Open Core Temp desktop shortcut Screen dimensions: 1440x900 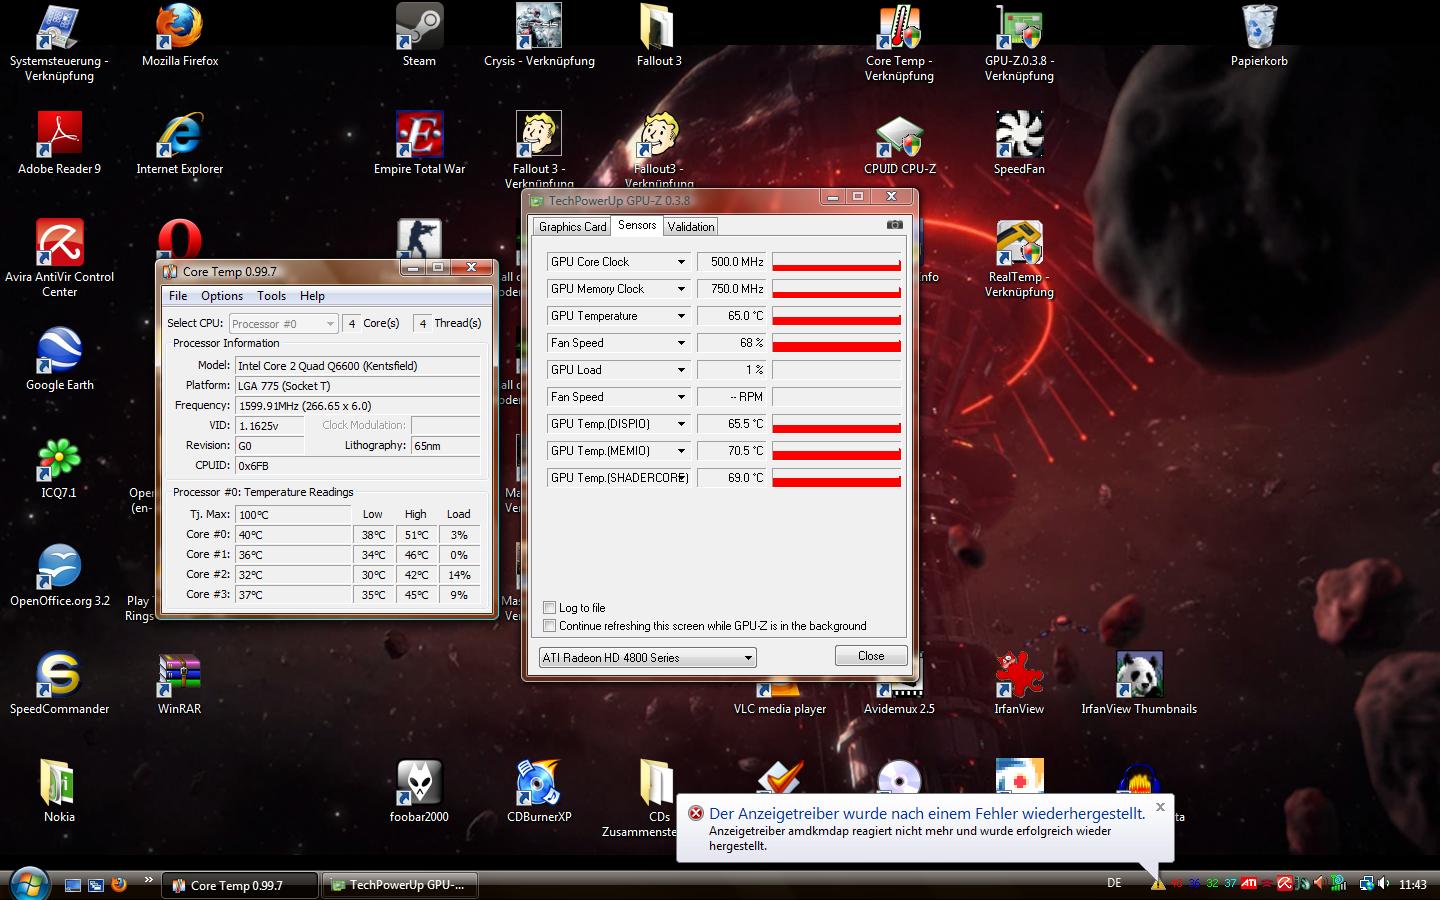point(899,28)
